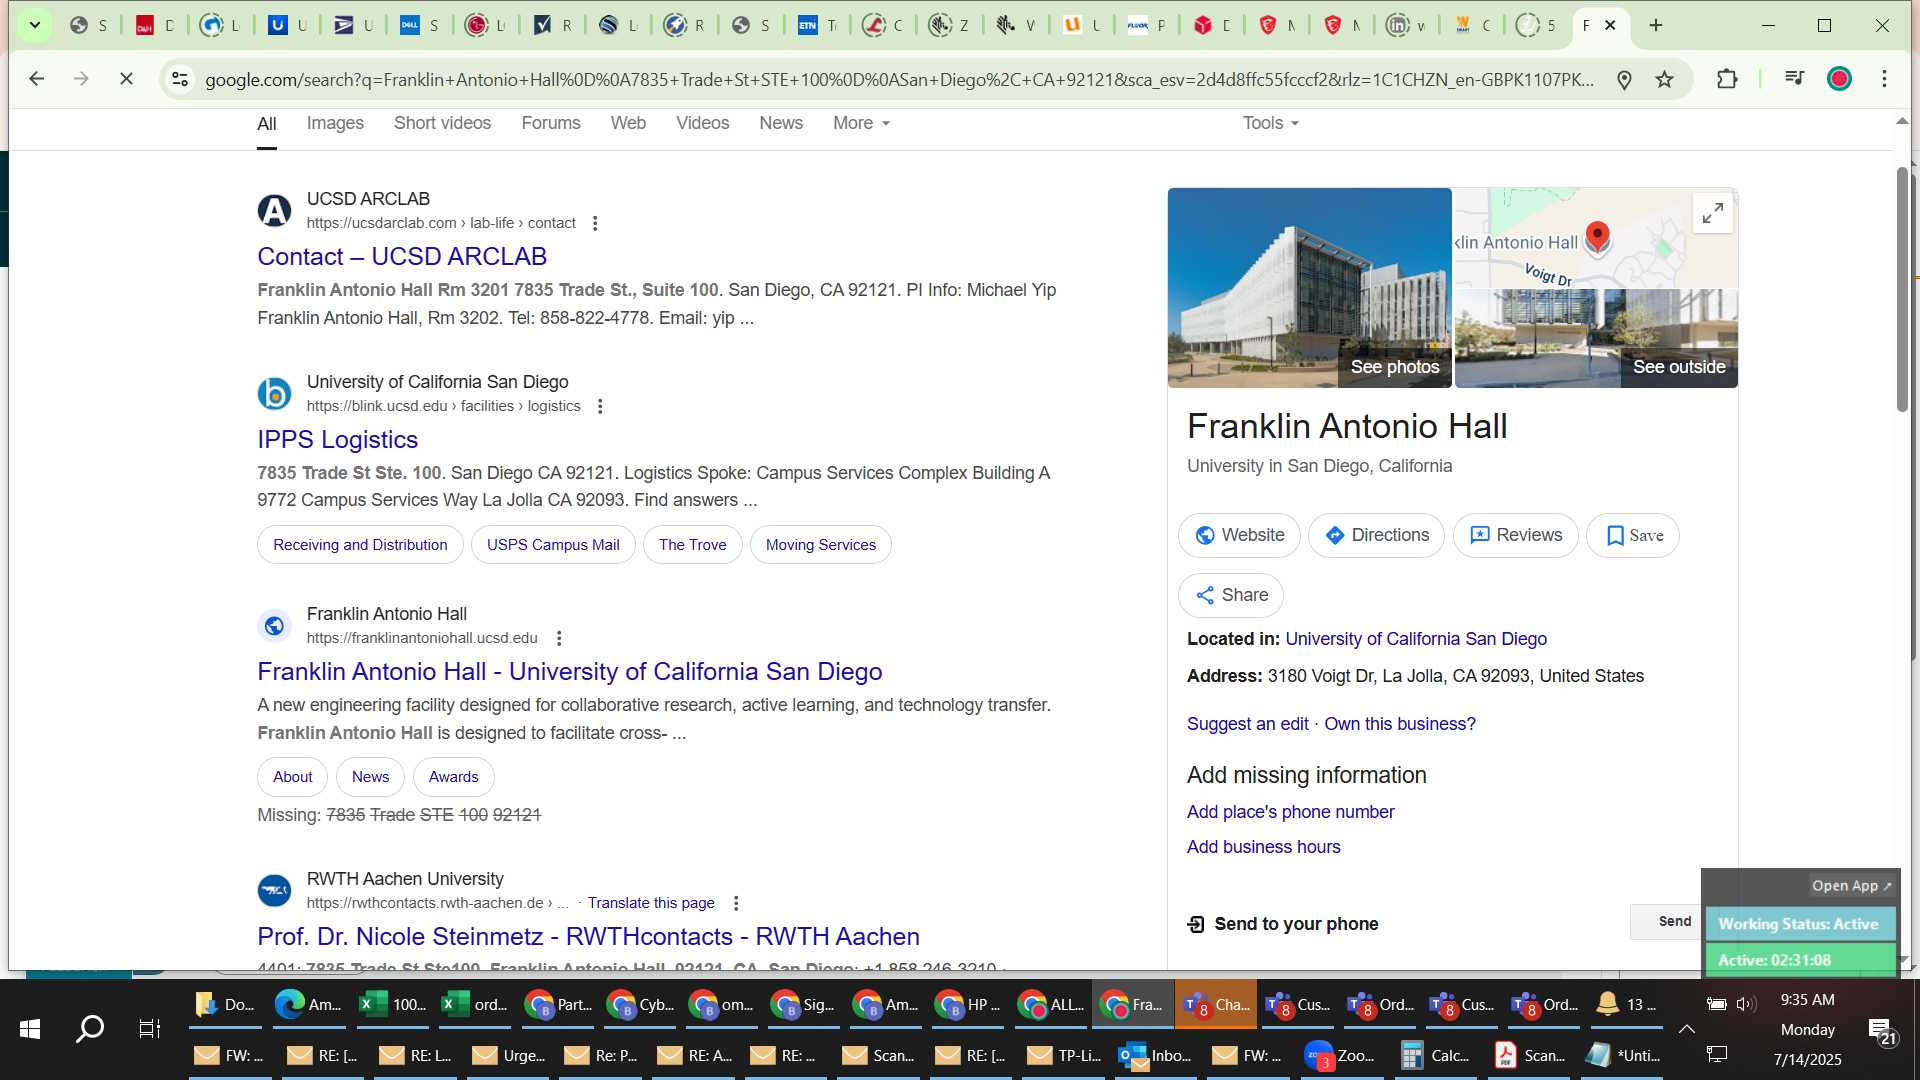Viewport: 1920px width, 1080px height.
Task: Open Reviews for Franklin Antonio Hall
Action: [1516, 536]
